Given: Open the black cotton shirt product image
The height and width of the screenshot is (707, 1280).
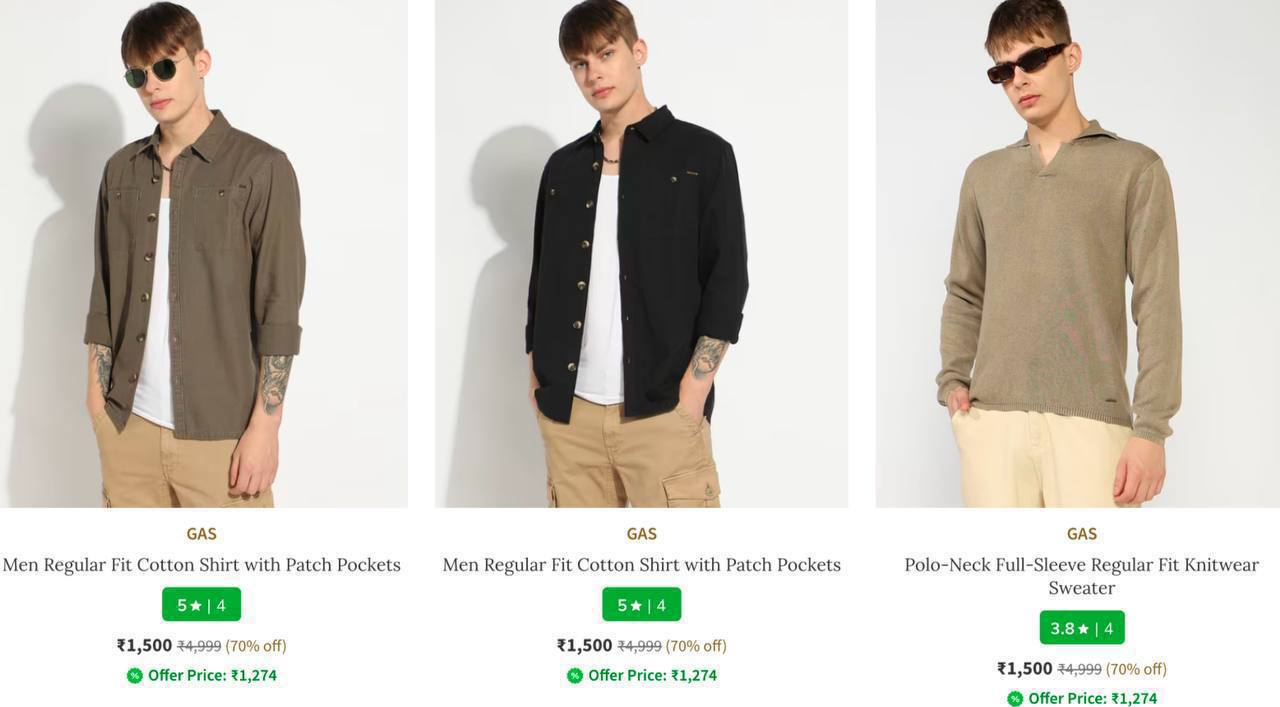Looking at the screenshot, I should [x=641, y=253].
